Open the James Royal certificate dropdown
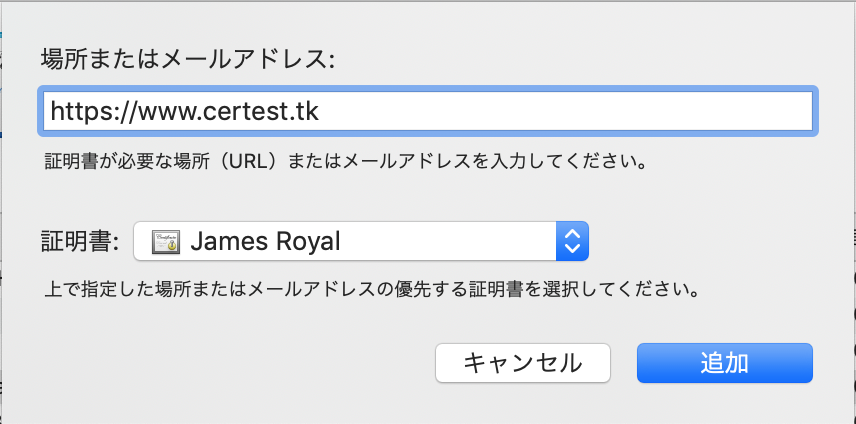This screenshot has width=856, height=424. click(x=360, y=241)
